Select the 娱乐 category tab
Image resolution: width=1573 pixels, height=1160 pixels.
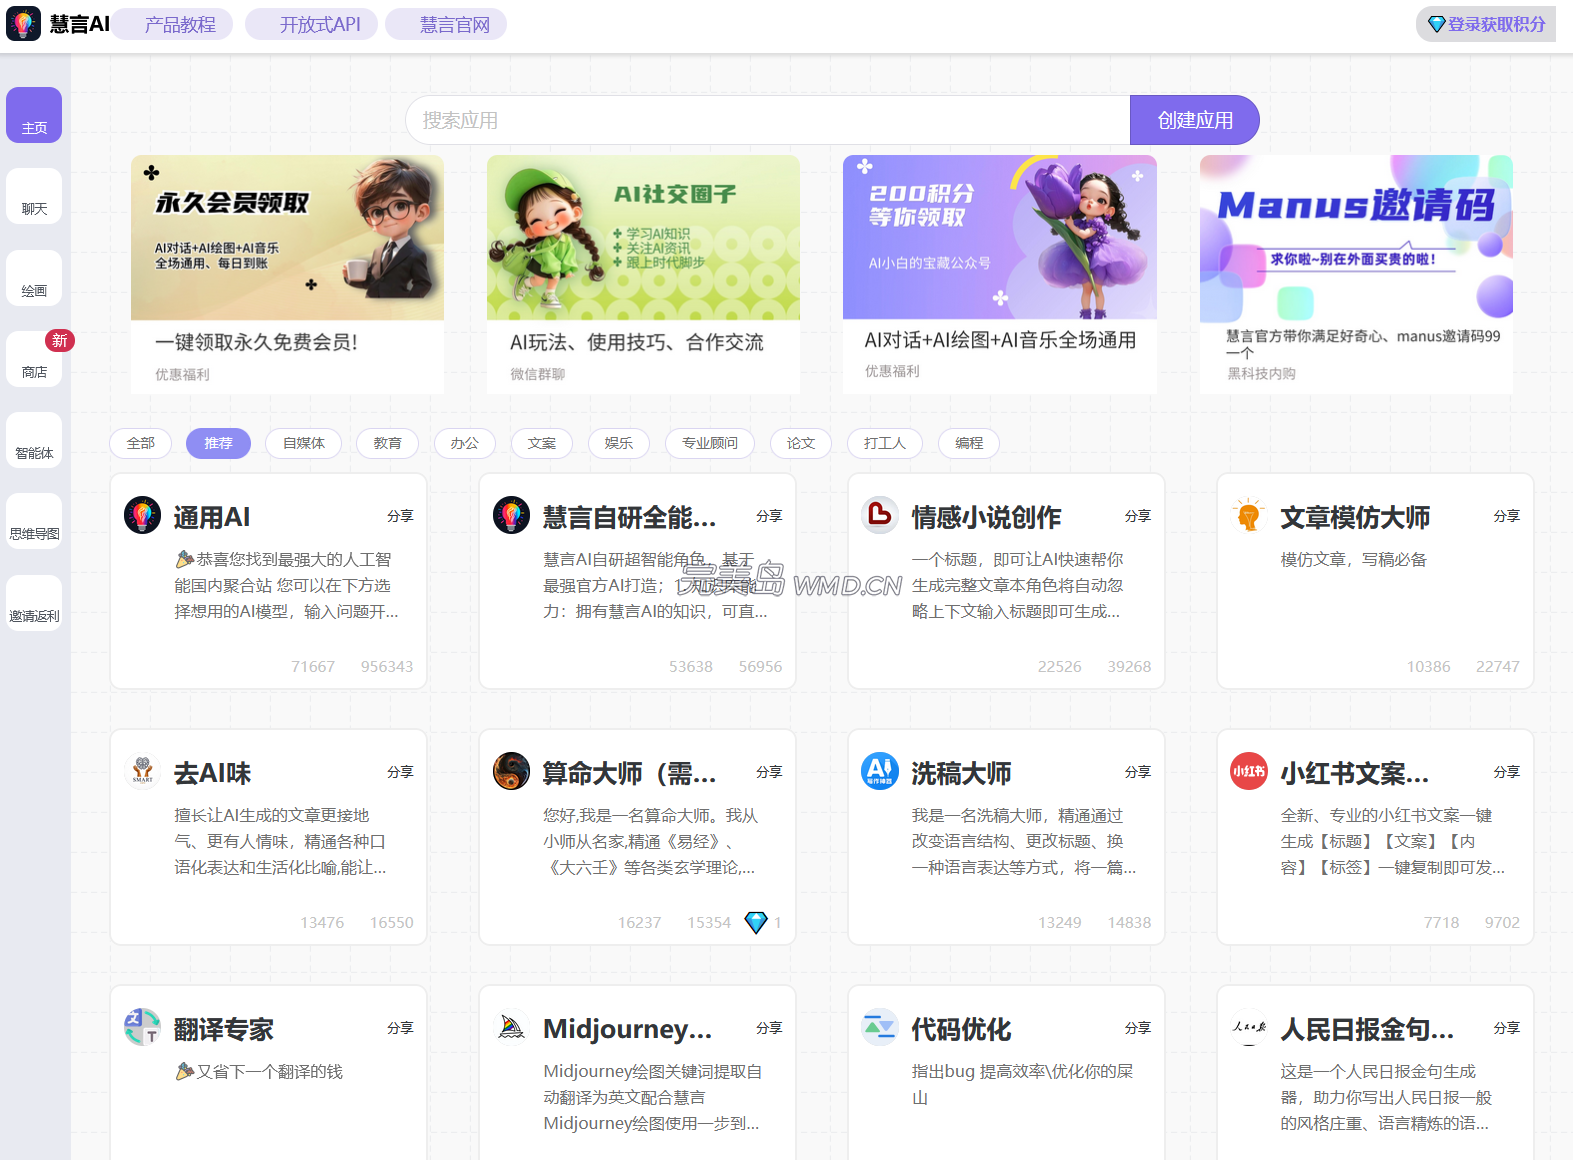[619, 443]
